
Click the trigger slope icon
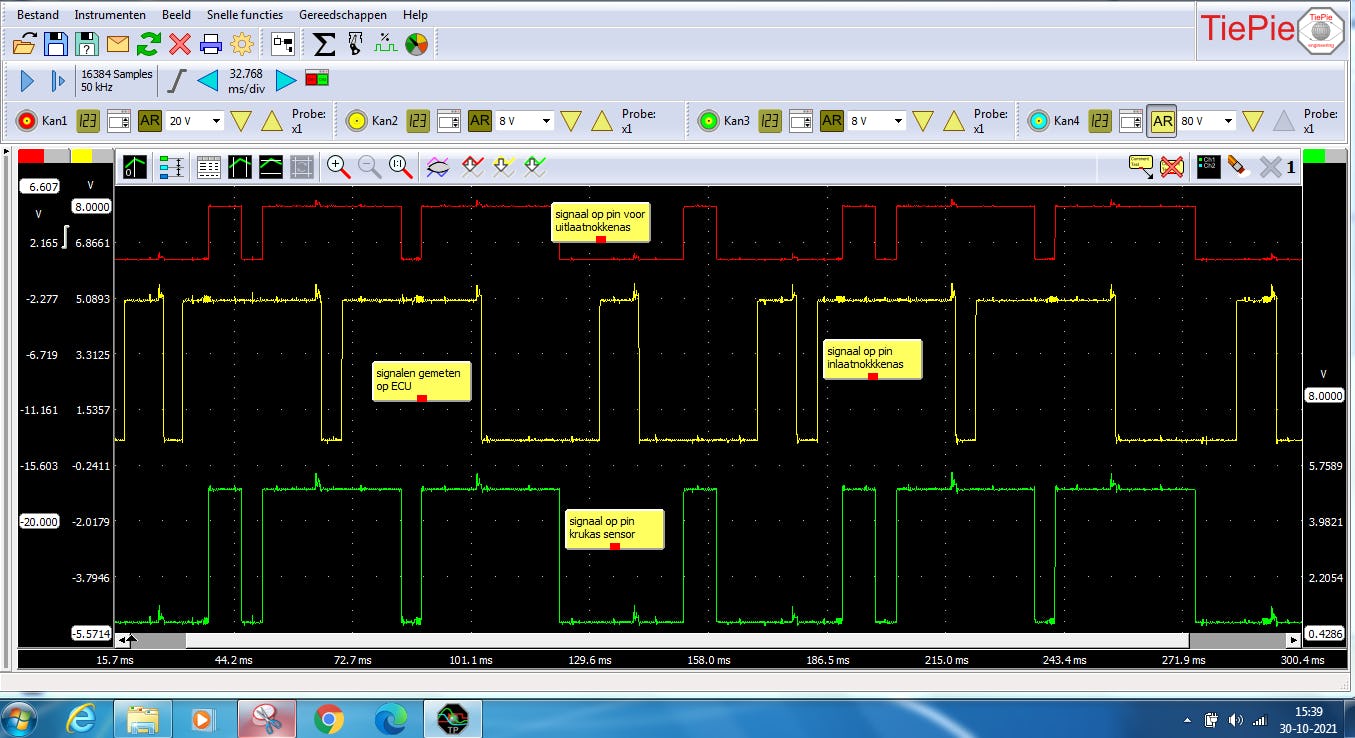(x=176, y=80)
